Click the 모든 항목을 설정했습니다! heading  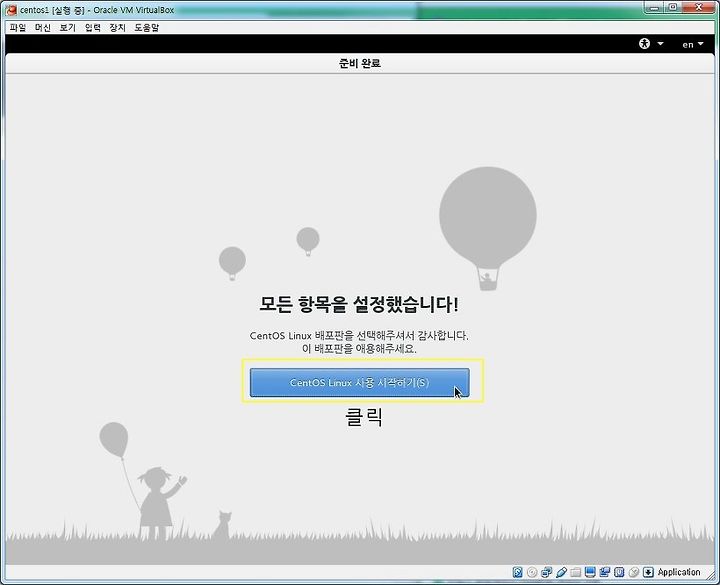pos(359,304)
